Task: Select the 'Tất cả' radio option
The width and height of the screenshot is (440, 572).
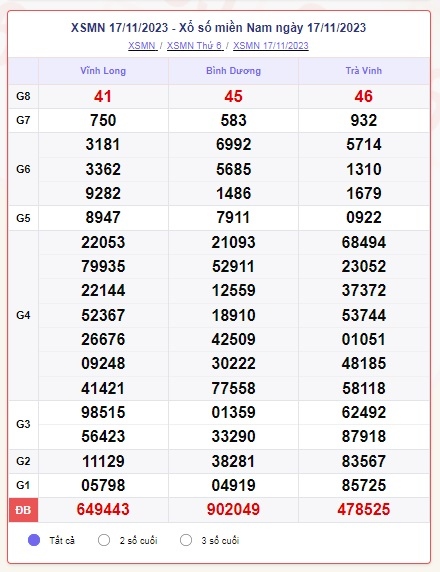Action: click(34, 540)
